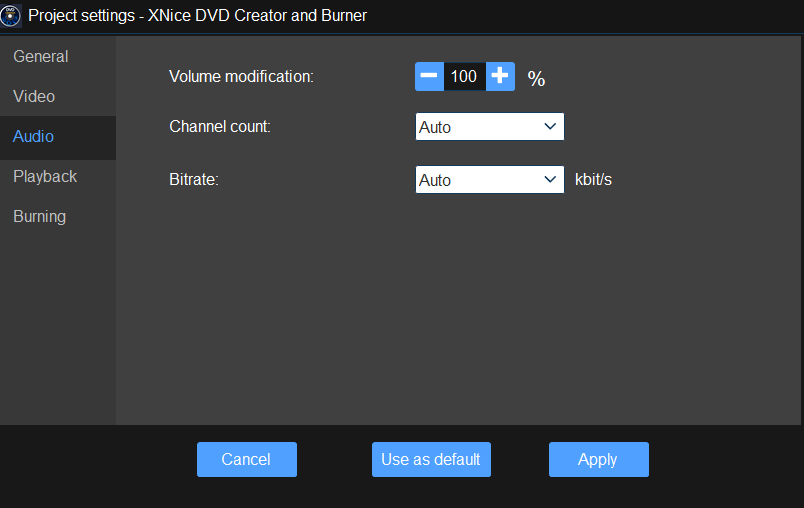Click the Bitrate label text

[194, 180]
